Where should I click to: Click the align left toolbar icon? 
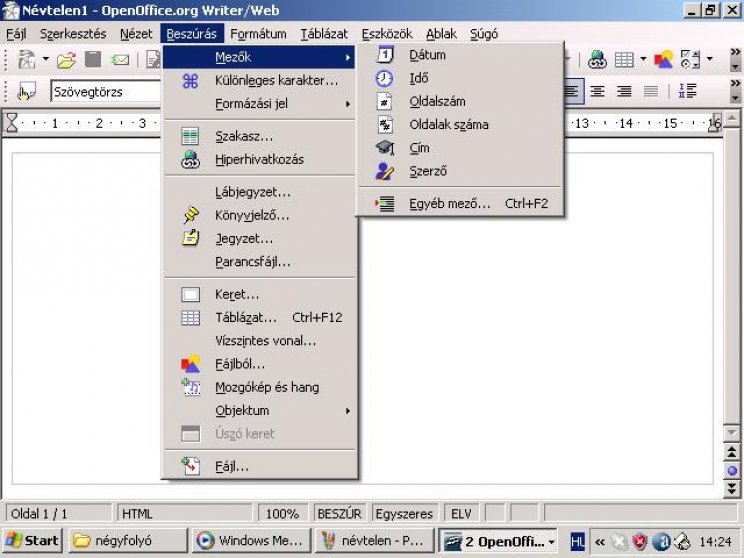click(x=571, y=91)
